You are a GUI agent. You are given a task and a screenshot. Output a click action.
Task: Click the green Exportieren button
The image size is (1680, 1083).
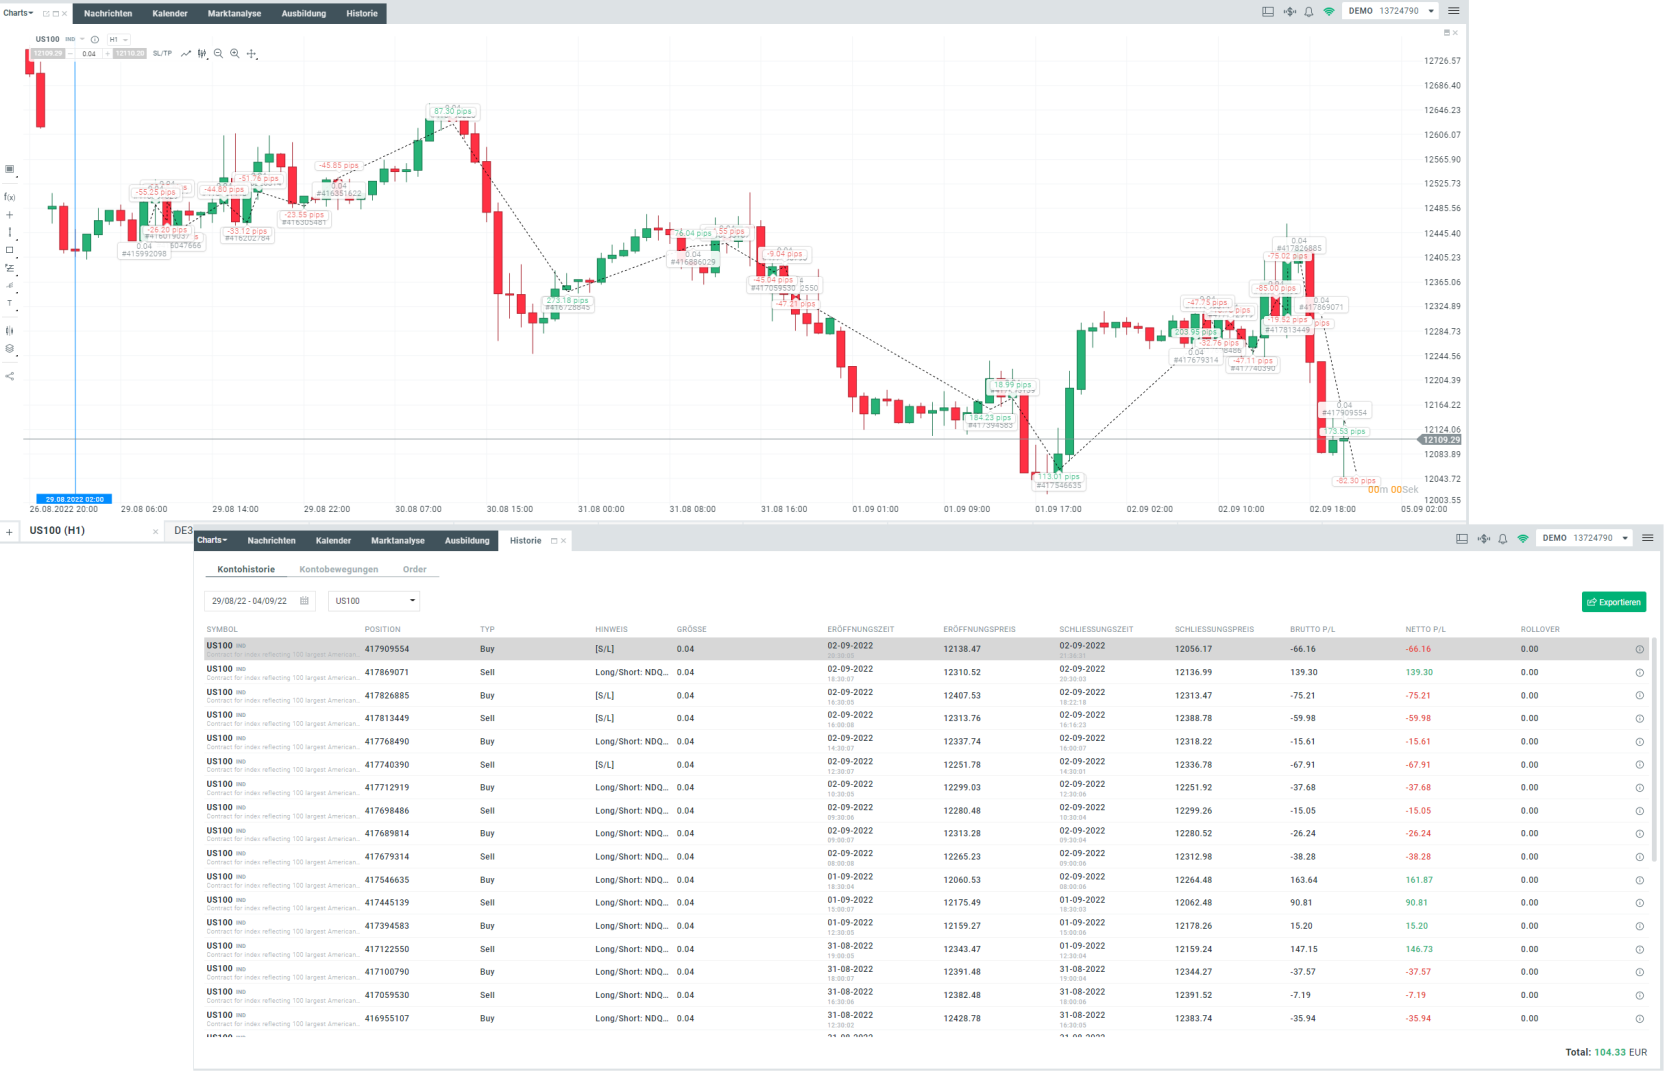(x=1614, y=602)
